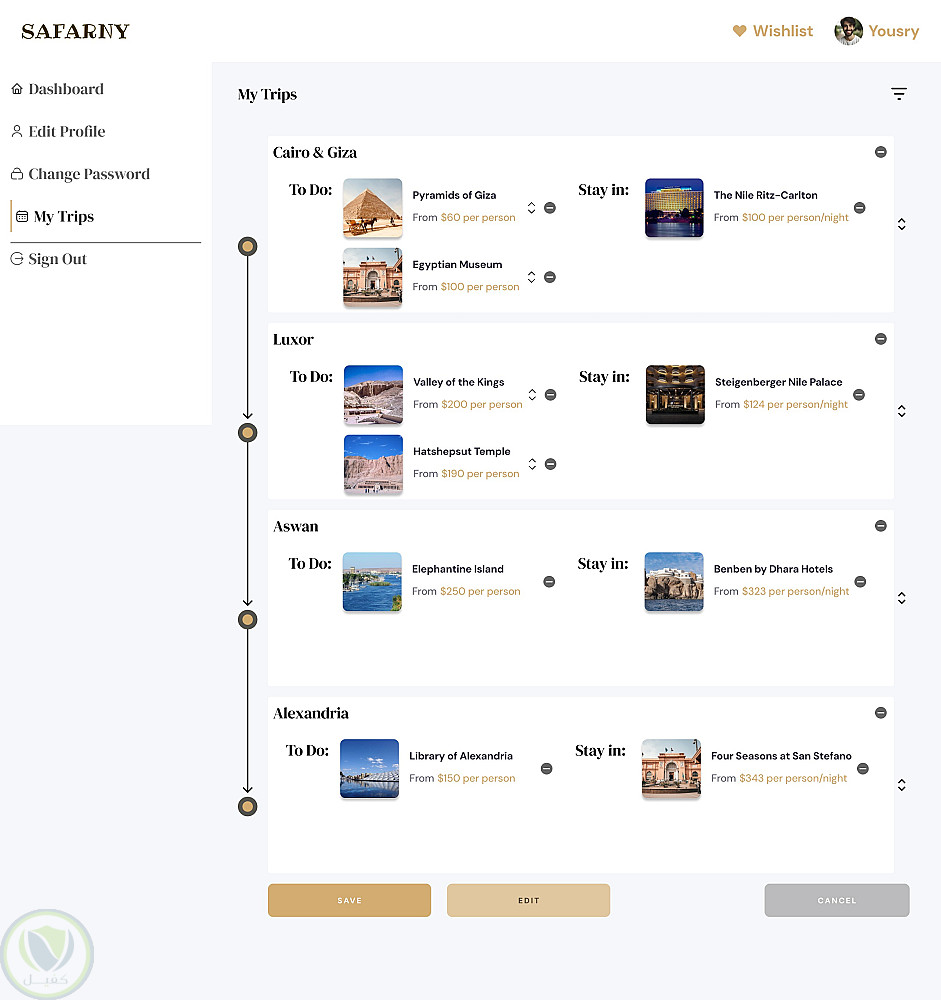The height and width of the screenshot is (1000, 941).
Task: Click the Luxor timeline marker dot
Action: 248,433
